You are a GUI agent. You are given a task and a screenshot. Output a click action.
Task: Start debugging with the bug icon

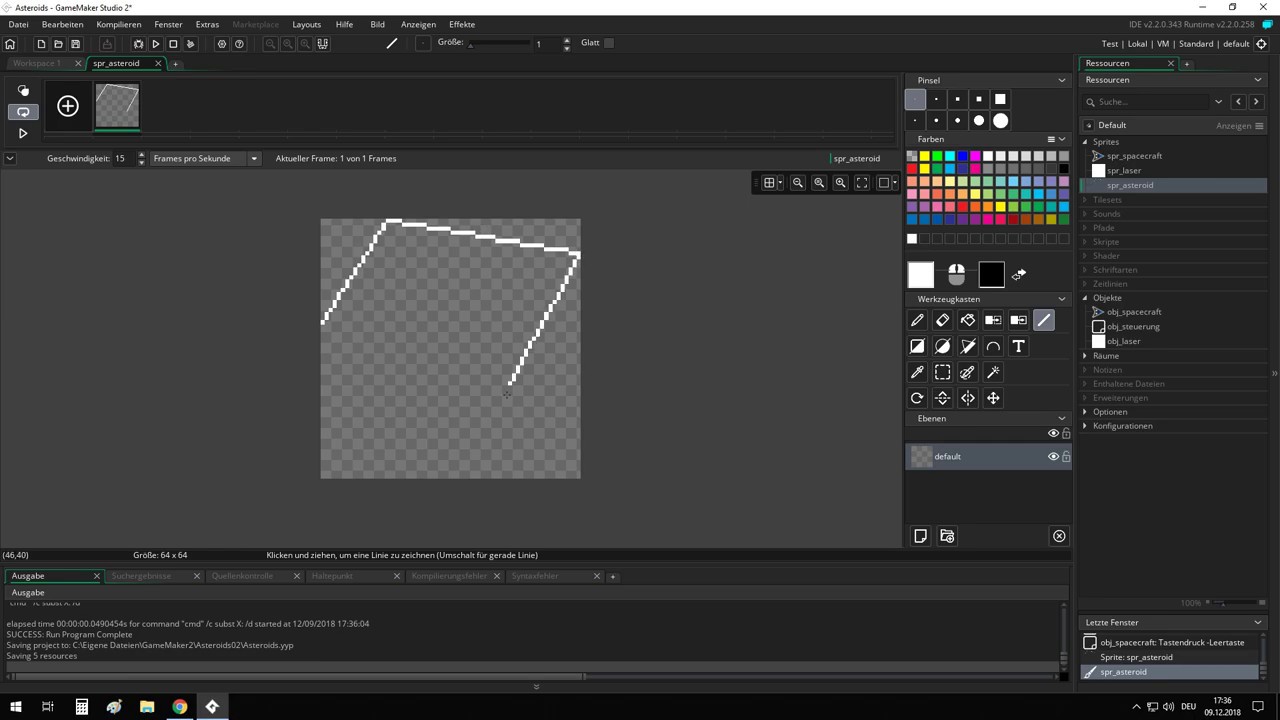pyautogui.click(x=138, y=44)
